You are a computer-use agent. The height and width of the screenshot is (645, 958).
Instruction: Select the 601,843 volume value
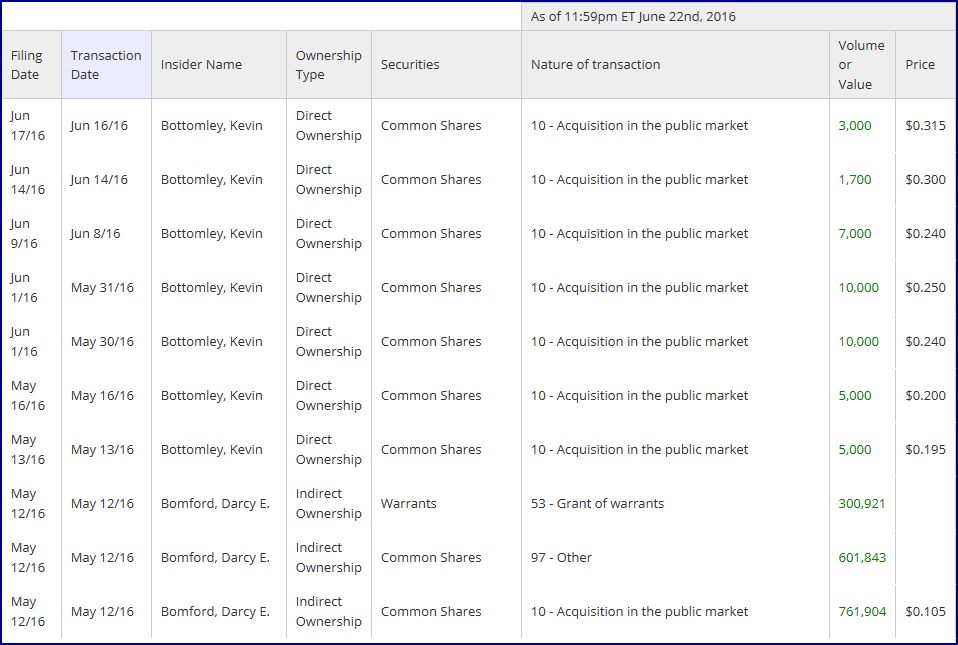(862, 558)
